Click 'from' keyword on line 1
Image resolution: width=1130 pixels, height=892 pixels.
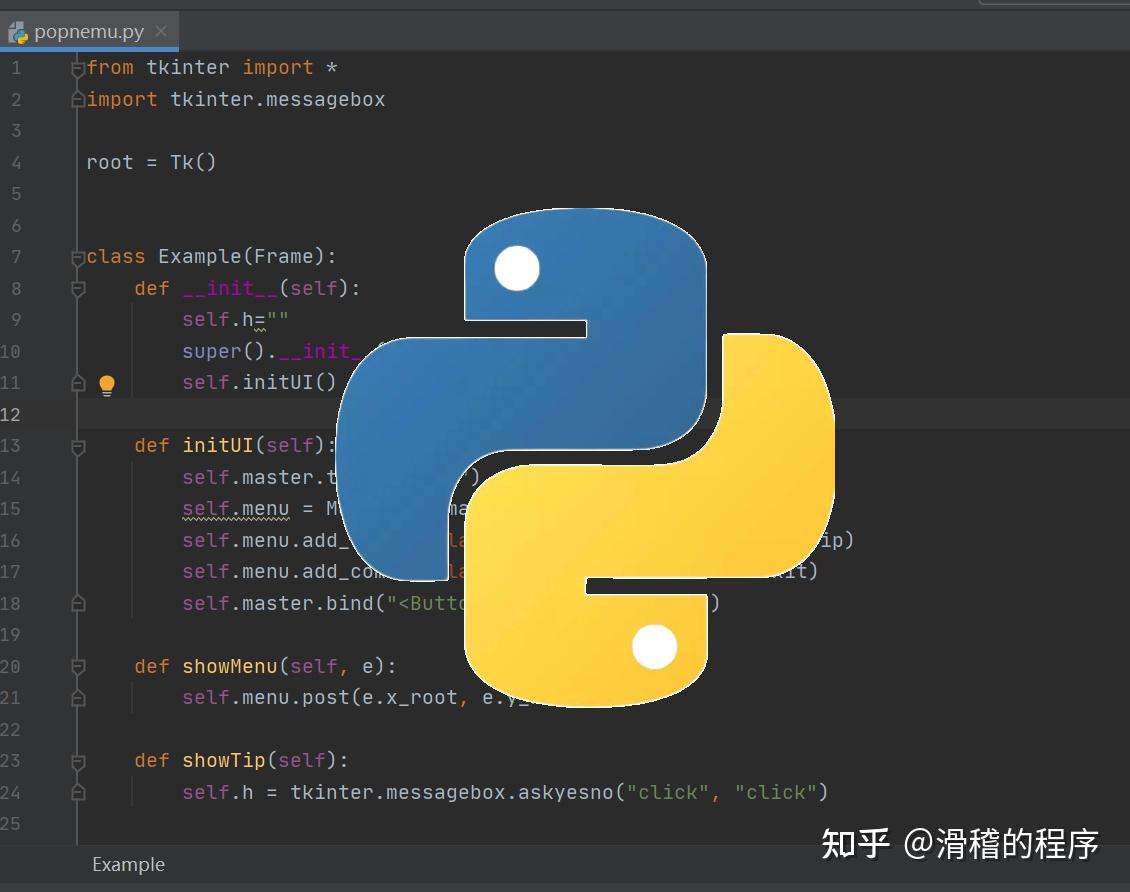[110, 68]
